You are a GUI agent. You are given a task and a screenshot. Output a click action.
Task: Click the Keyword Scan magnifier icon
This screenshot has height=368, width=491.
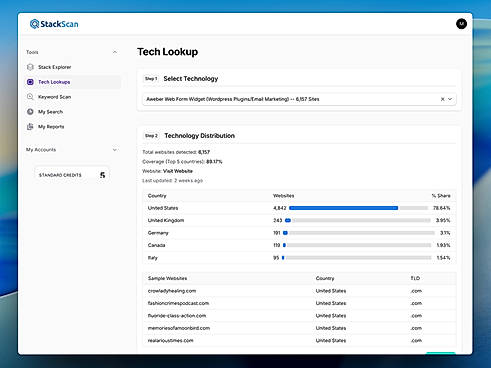[30, 97]
